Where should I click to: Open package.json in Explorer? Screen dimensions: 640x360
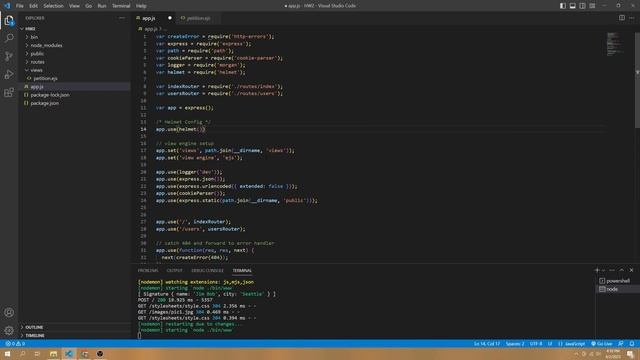click(x=44, y=103)
